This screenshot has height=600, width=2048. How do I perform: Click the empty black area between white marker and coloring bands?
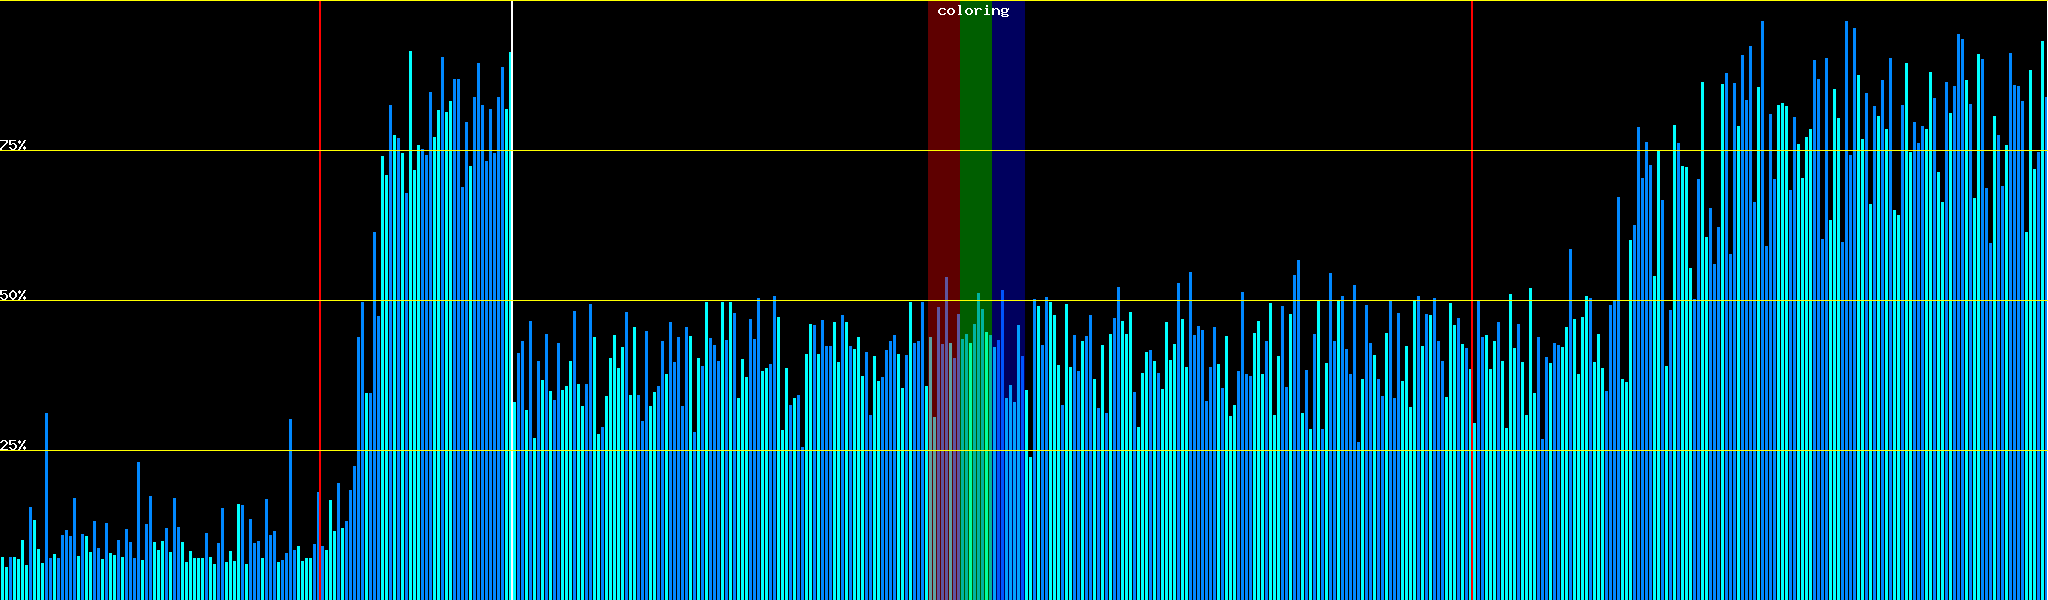pyautogui.click(x=720, y=150)
